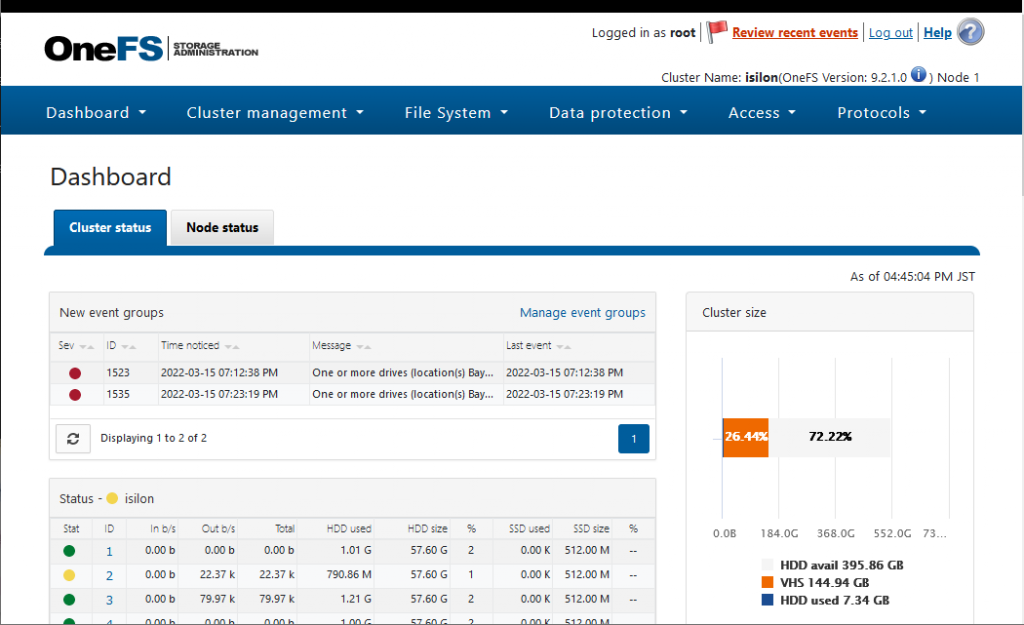Screen dimensions: 1024x625
Task: Click the 'SSD size' column header
Action: 591,529
